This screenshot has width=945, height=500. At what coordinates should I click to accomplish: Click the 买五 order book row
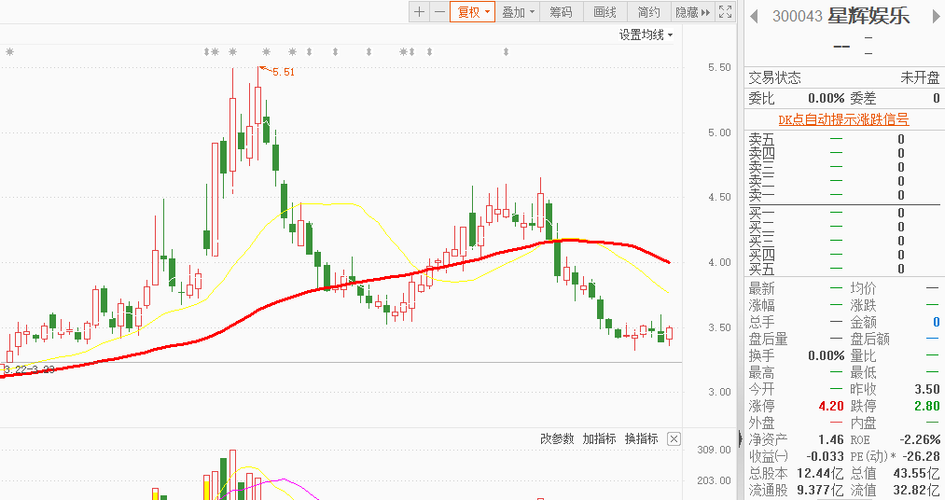pyautogui.click(x=843, y=269)
